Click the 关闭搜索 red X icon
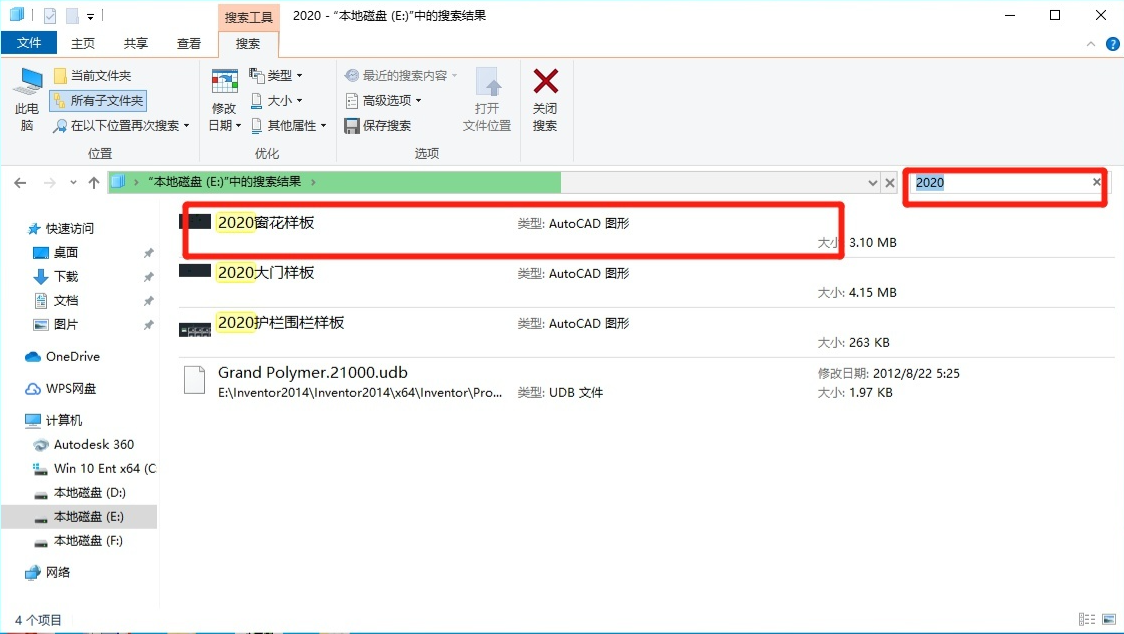Viewport: 1124px width, 634px height. point(545,84)
